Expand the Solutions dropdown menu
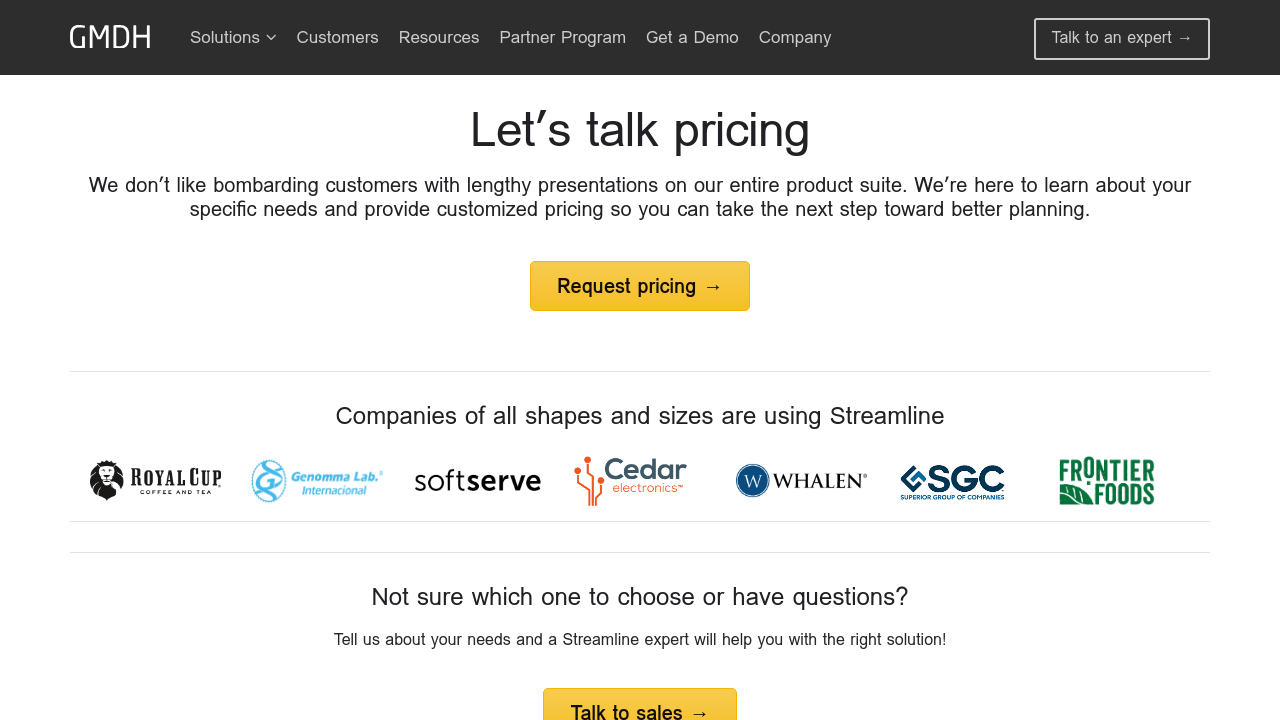The height and width of the screenshot is (720, 1280). tap(225, 38)
